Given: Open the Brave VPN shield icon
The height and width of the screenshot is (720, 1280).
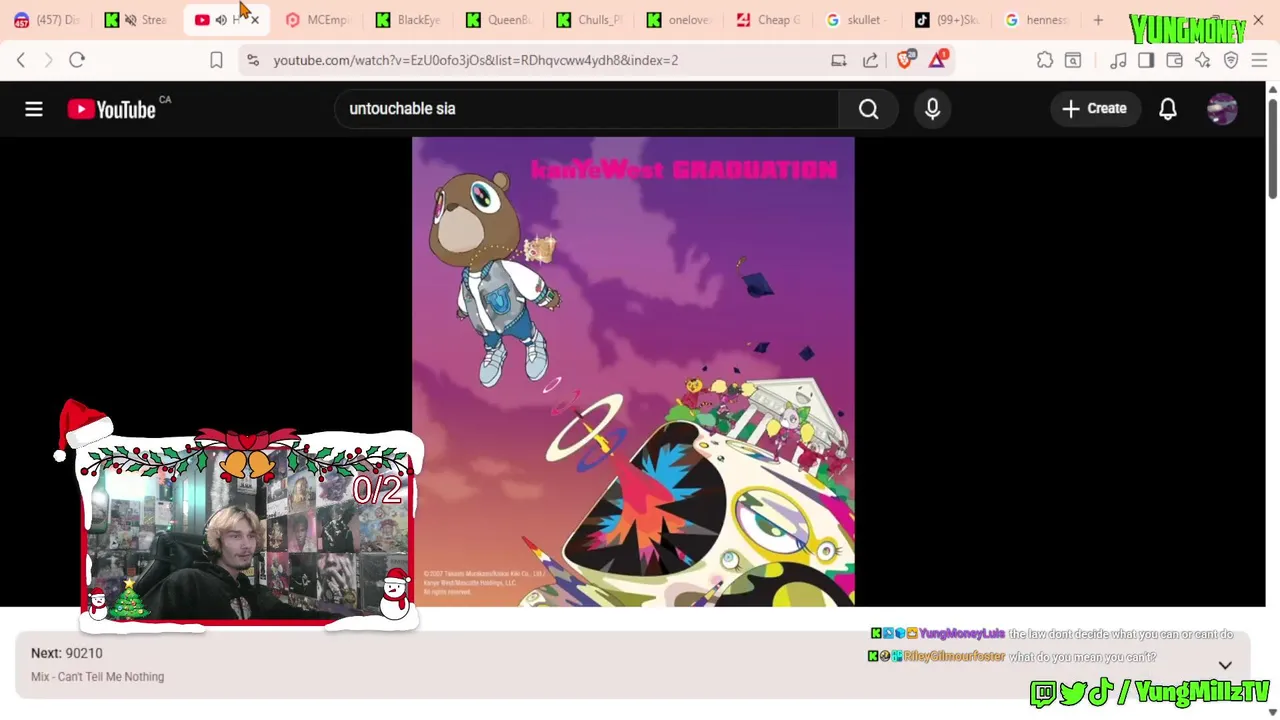Looking at the screenshot, I should 1231,60.
